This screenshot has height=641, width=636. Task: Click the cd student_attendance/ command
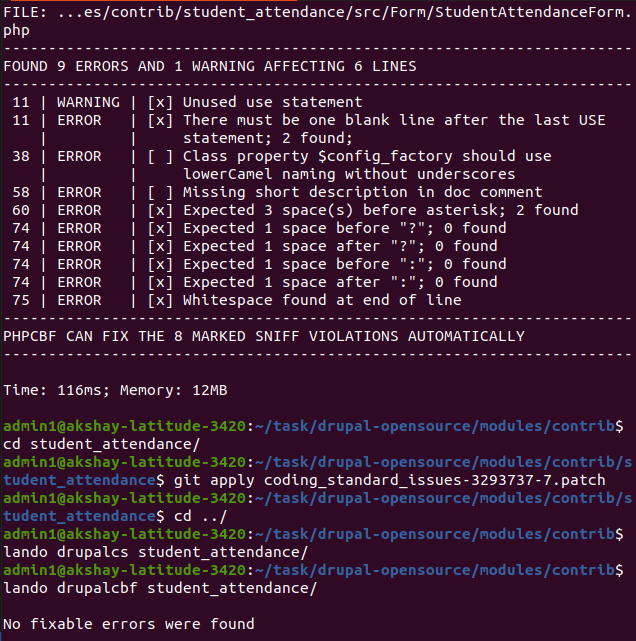pyautogui.click(x=101, y=444)
